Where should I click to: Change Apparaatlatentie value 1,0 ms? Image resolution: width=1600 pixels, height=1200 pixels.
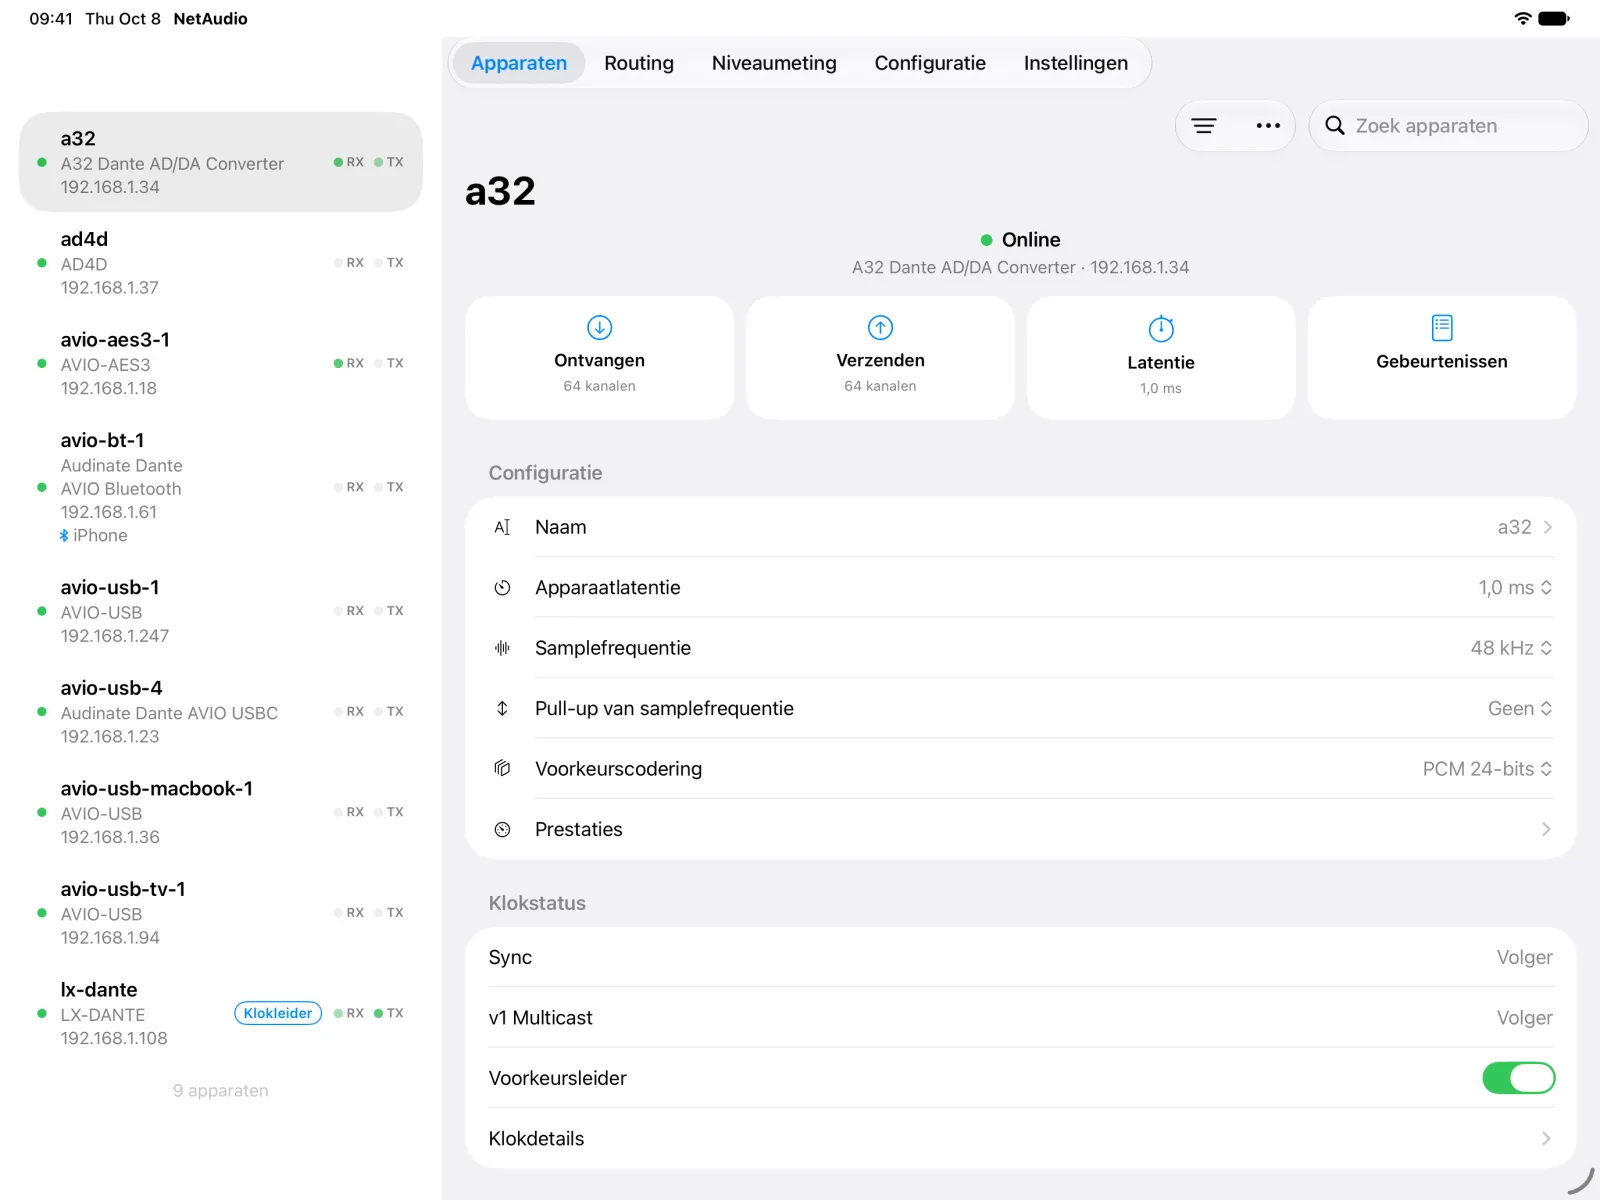tap(1515, 588)
